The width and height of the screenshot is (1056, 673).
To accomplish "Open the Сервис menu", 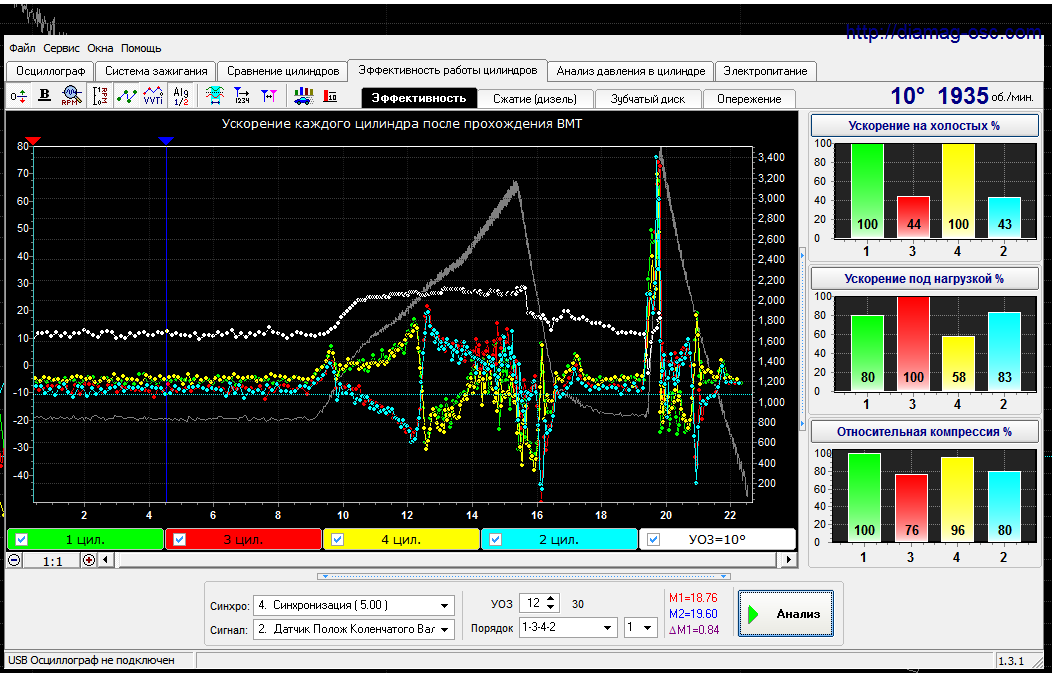I will (x=61, y=49).
